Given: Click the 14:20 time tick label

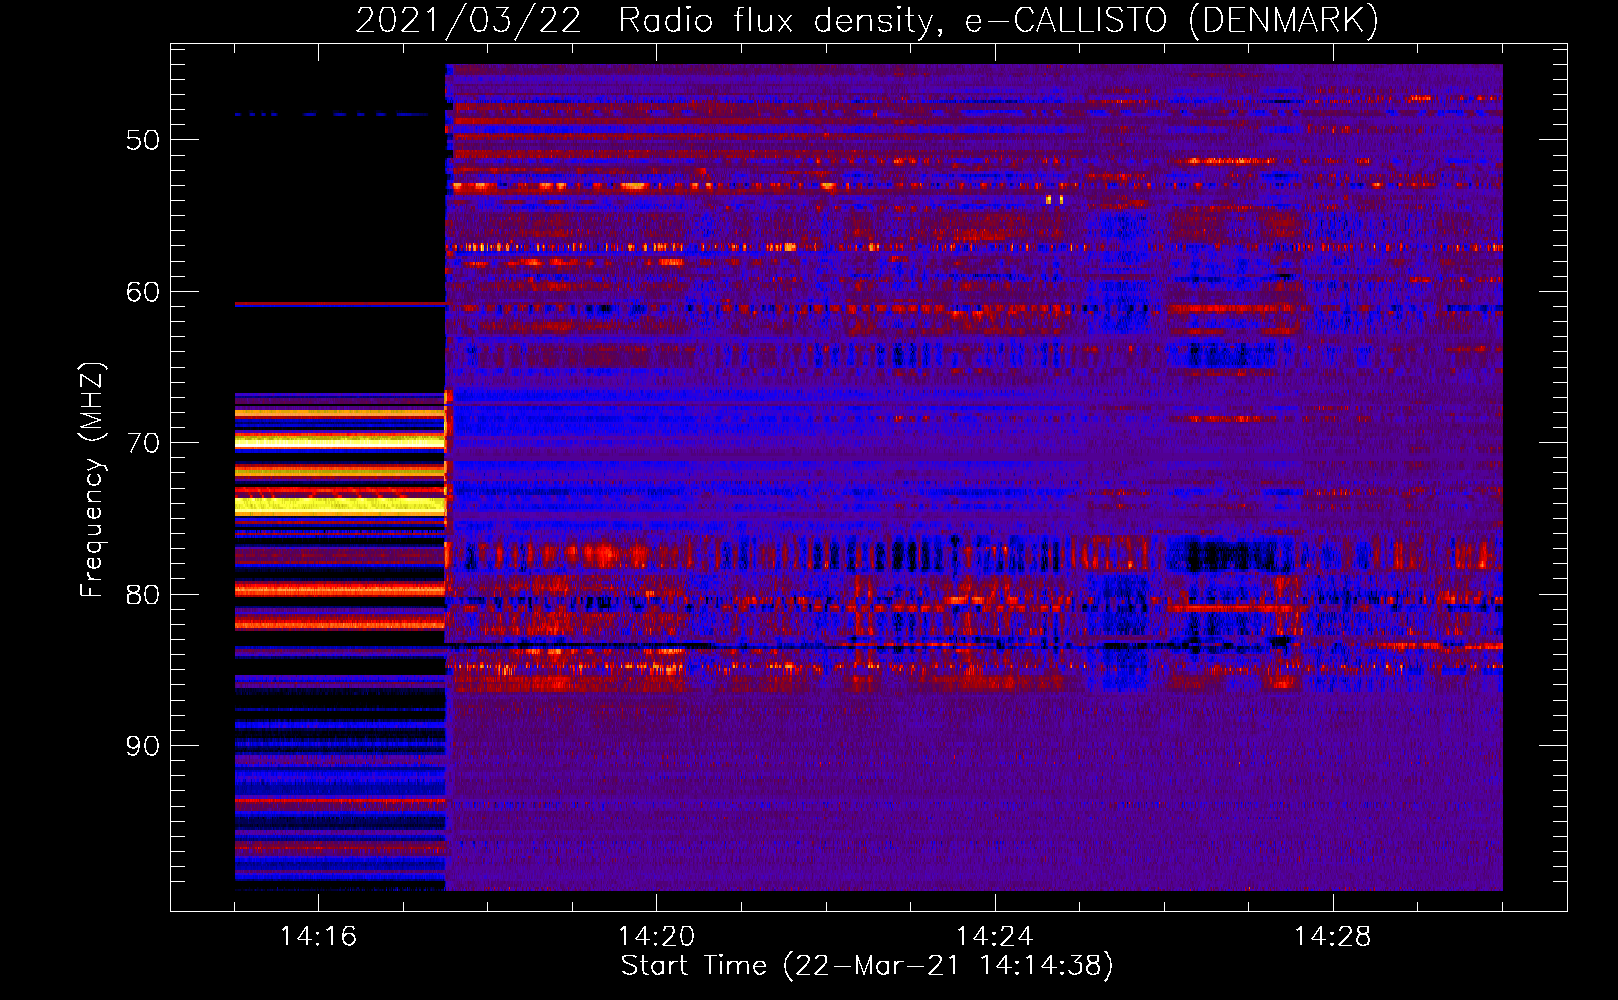Looking at the screenshot, I should coord(656,937).
